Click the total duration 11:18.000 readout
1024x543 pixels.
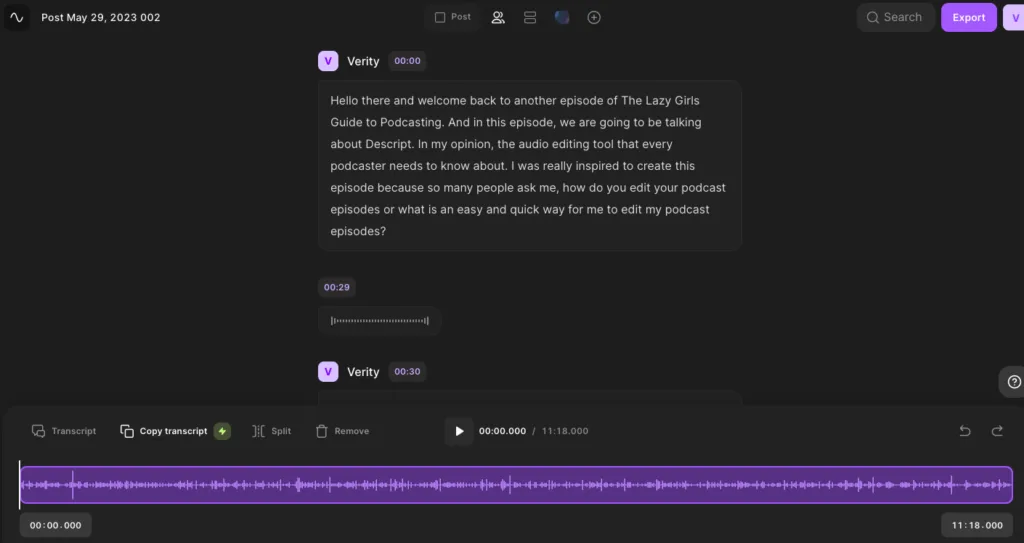click(565, 431)
